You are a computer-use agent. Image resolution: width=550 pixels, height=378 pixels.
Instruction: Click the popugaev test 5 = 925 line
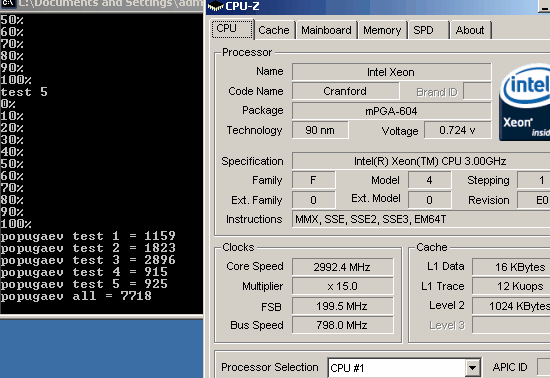click(84, 284)
